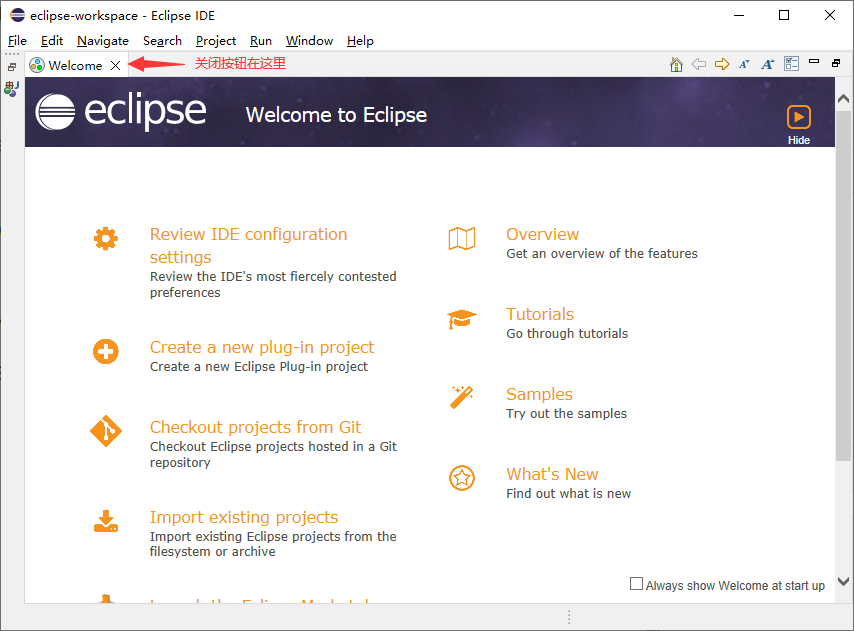Click the text "Go through tutorials"
This screenshot has width=854, height=631.
(x=567, y=334)
